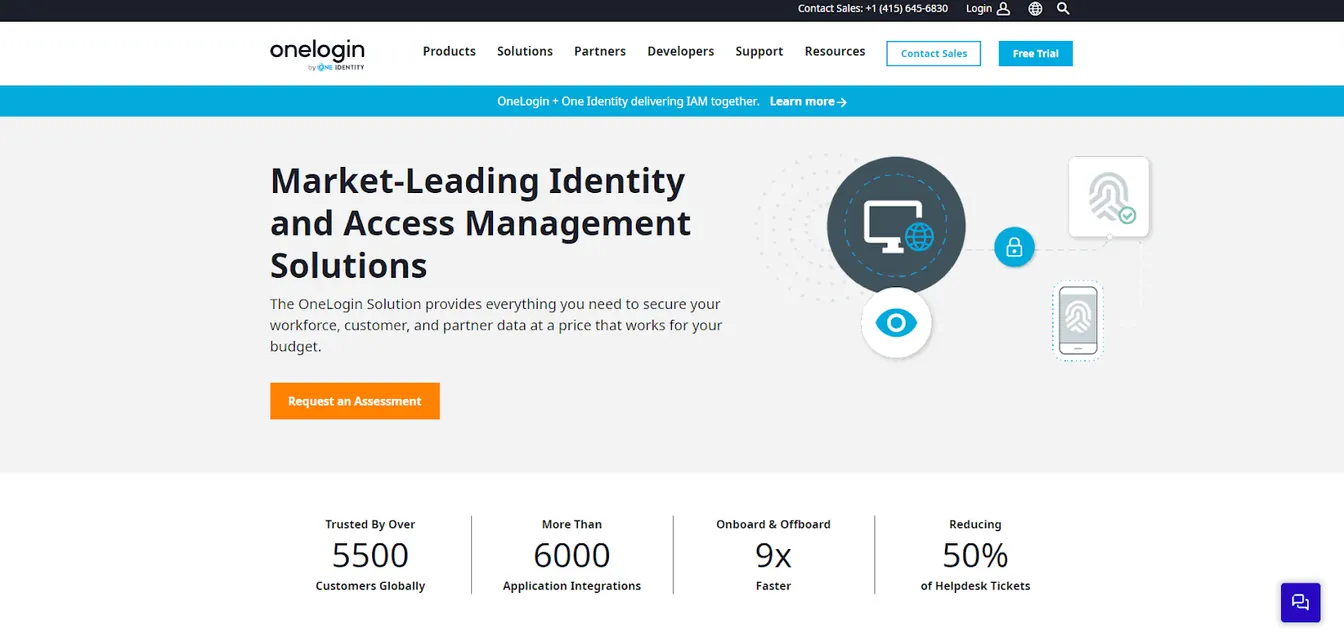The height and width of the screenshot is (633, 1344).
Task: Click the fingerprint verified card icon
Action: point(1108,197)
